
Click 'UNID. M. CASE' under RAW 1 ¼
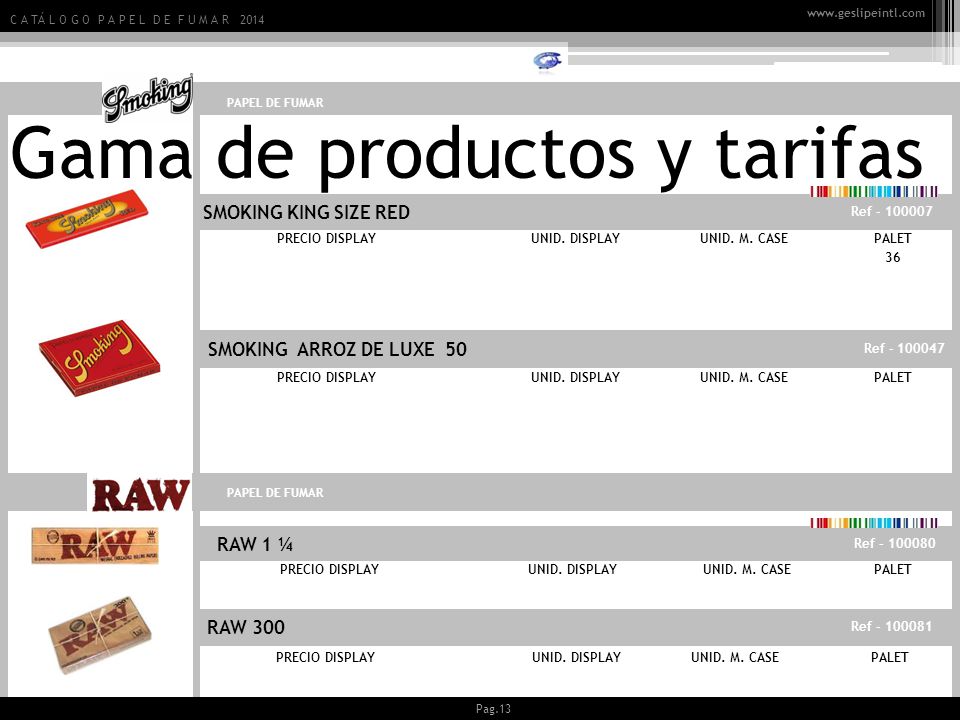click(x=747, y=570)
